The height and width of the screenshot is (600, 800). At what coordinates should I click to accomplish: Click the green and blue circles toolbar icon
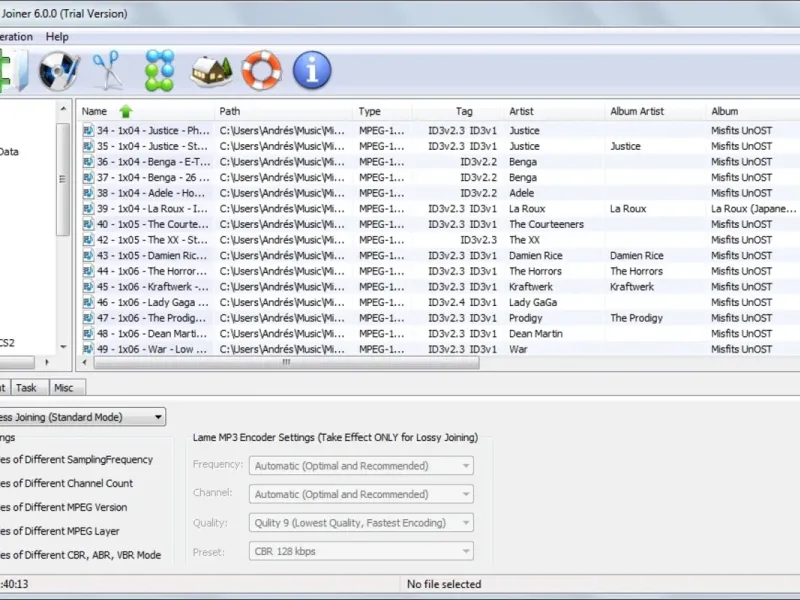click(160, 70)
